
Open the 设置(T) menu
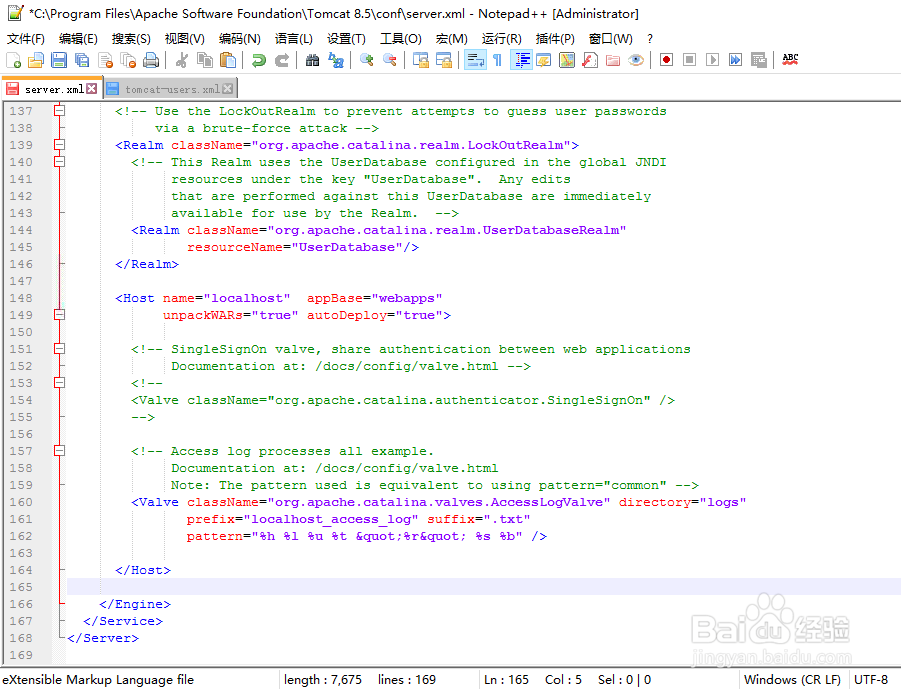[346, 39]
